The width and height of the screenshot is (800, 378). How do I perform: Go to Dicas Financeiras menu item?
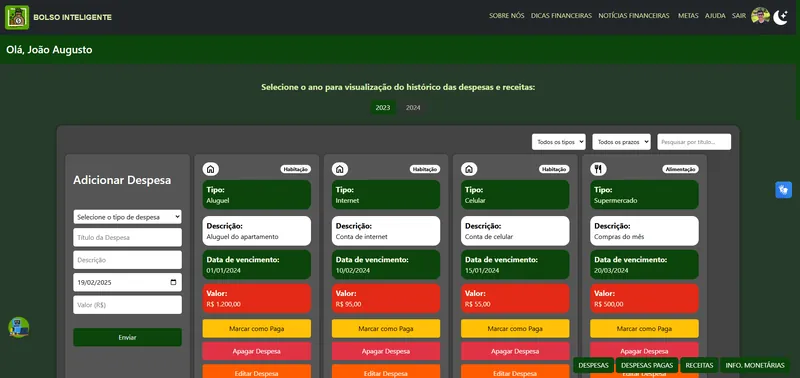point(561,16)
